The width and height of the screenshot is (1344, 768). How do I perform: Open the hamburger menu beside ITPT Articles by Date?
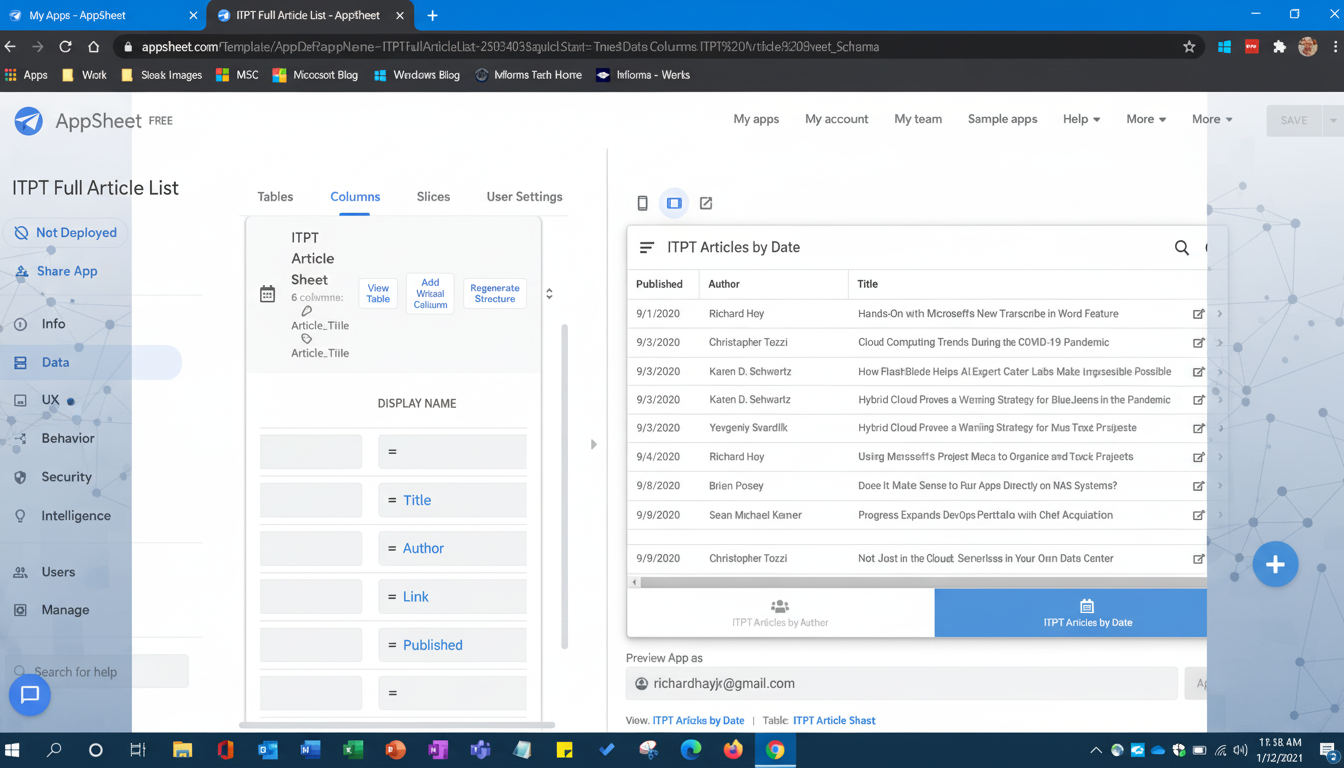coord(647,247)
